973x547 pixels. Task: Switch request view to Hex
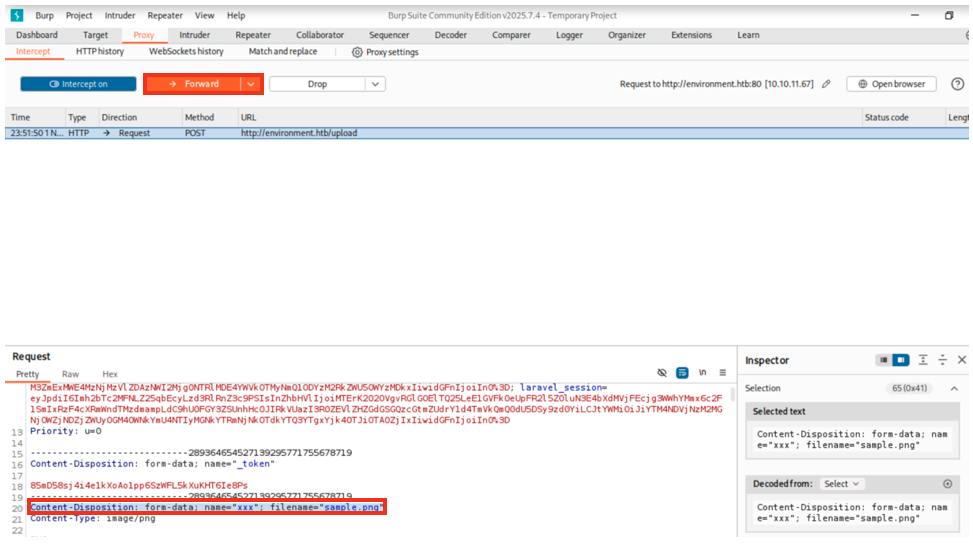tap(110, 374)
